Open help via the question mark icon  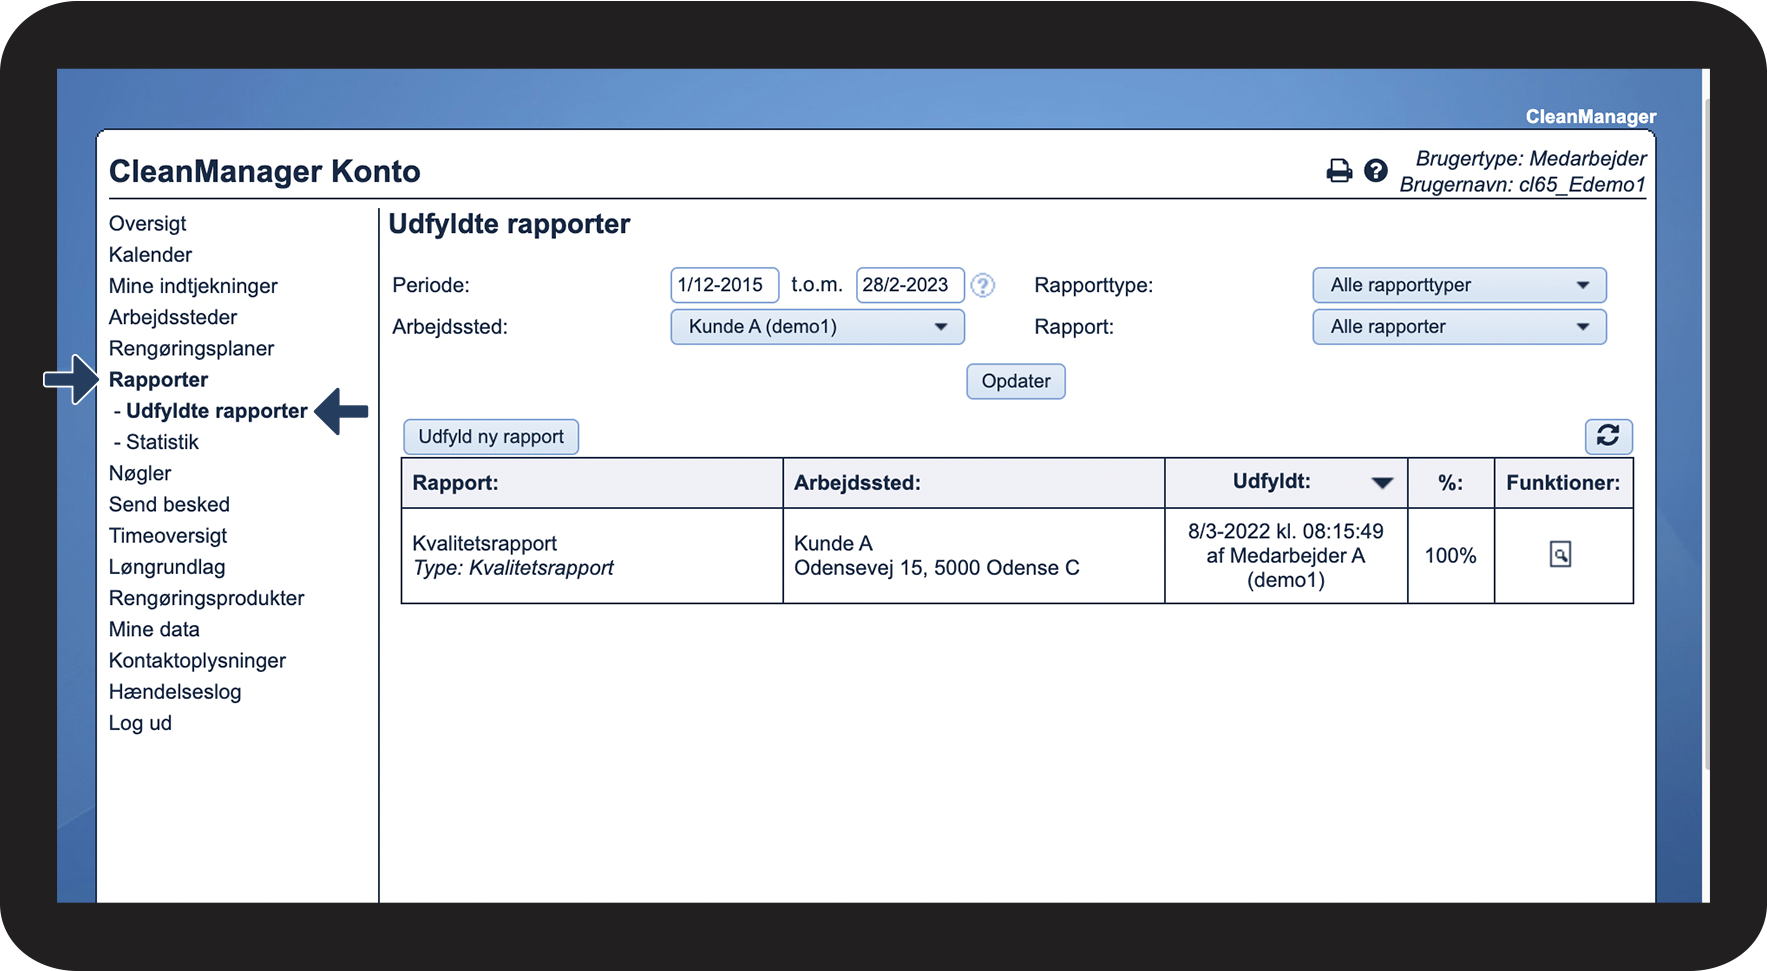click(x=1376, y=171)
